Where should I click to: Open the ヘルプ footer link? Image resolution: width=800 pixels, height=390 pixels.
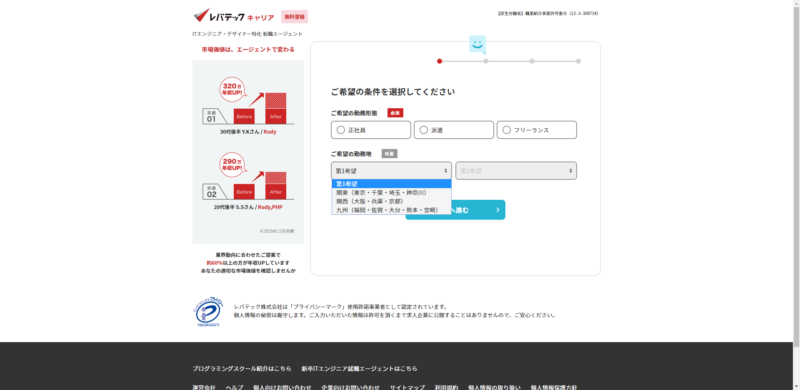coord(234,387)
